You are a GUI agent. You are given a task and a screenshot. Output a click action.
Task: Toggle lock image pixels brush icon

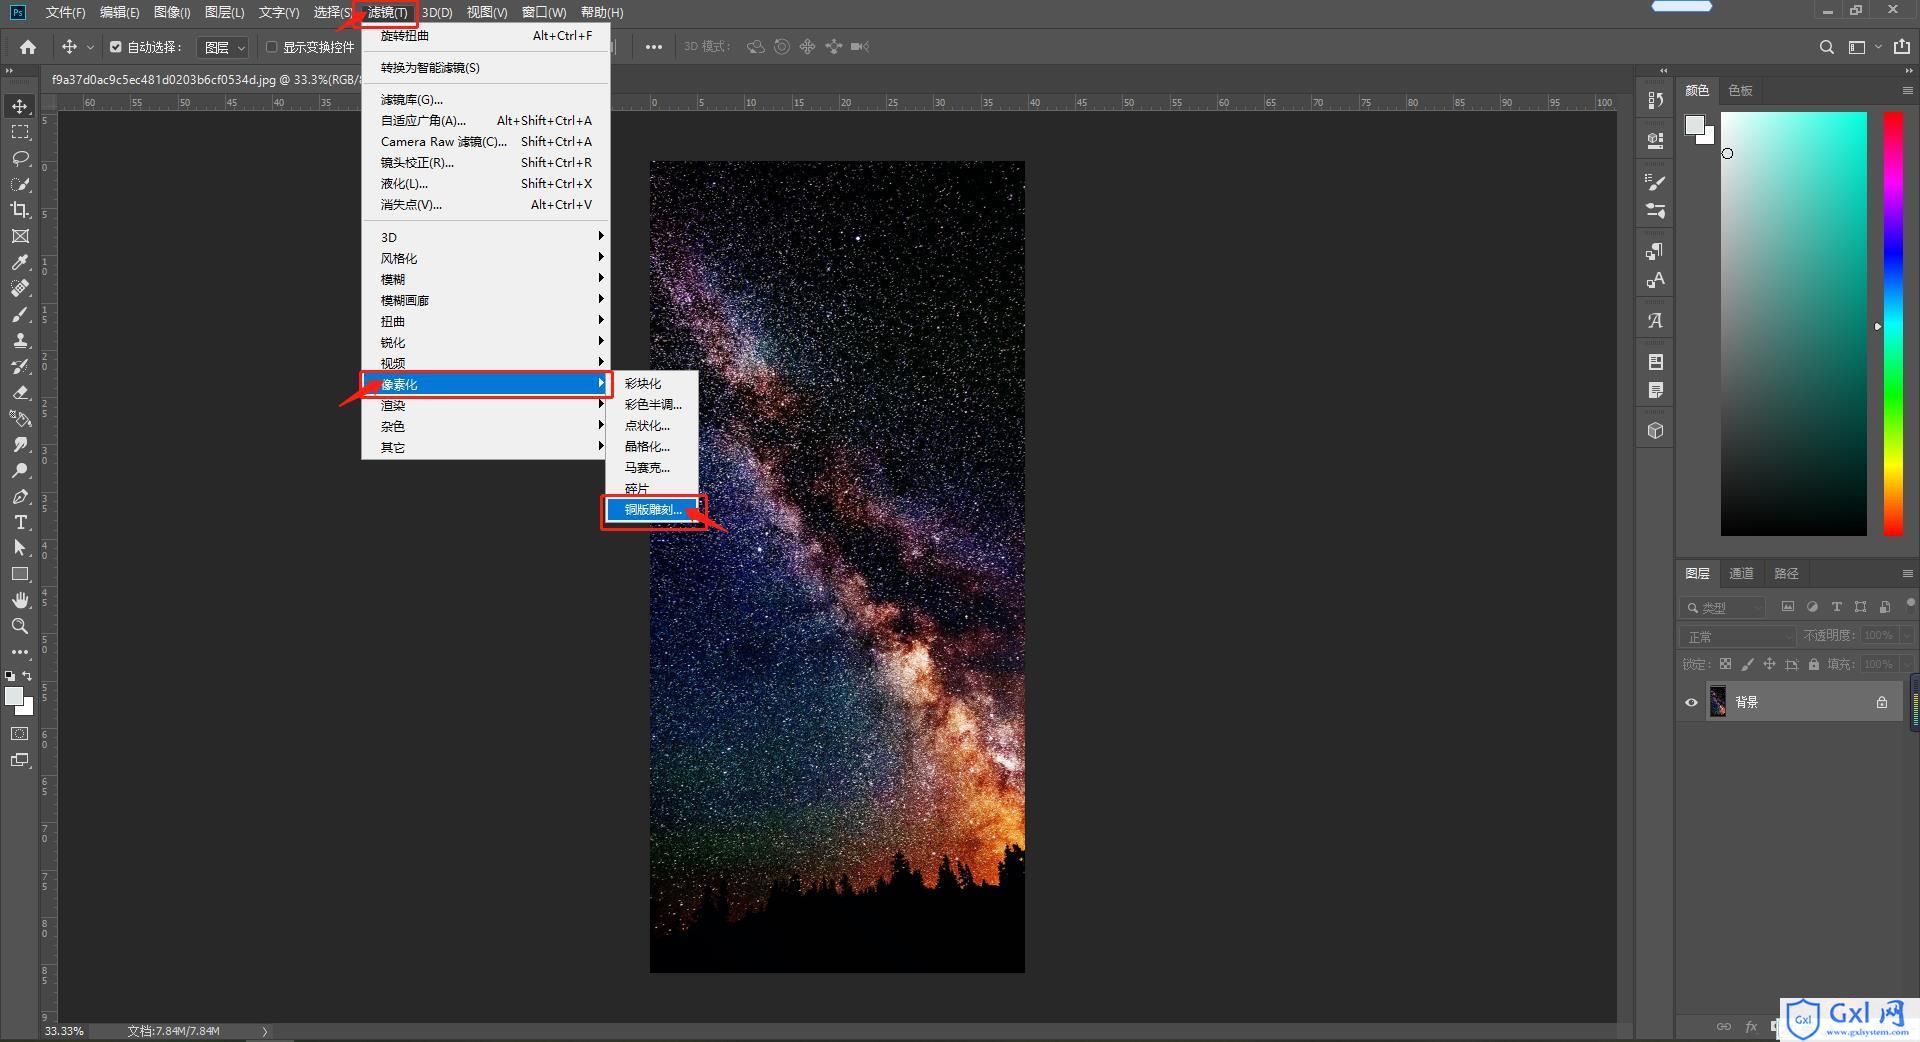tap(1747, 664)
